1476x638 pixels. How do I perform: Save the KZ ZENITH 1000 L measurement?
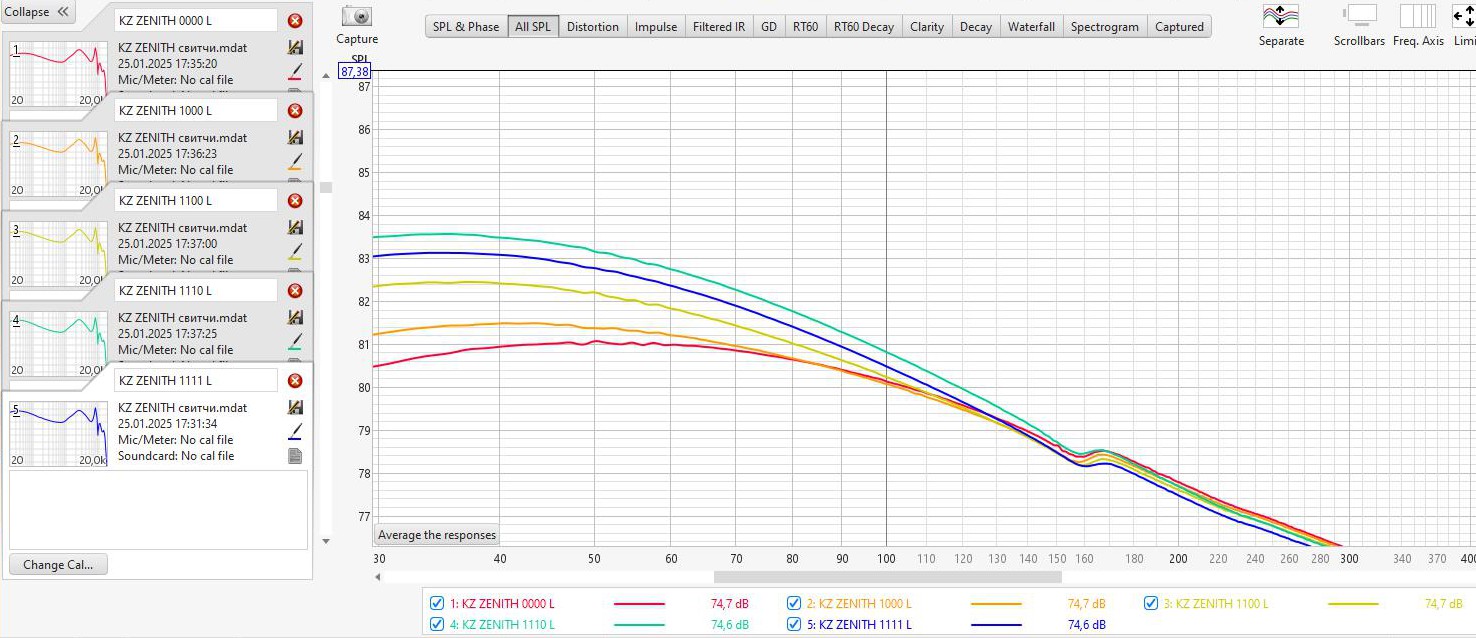click(x=295, y=137)
